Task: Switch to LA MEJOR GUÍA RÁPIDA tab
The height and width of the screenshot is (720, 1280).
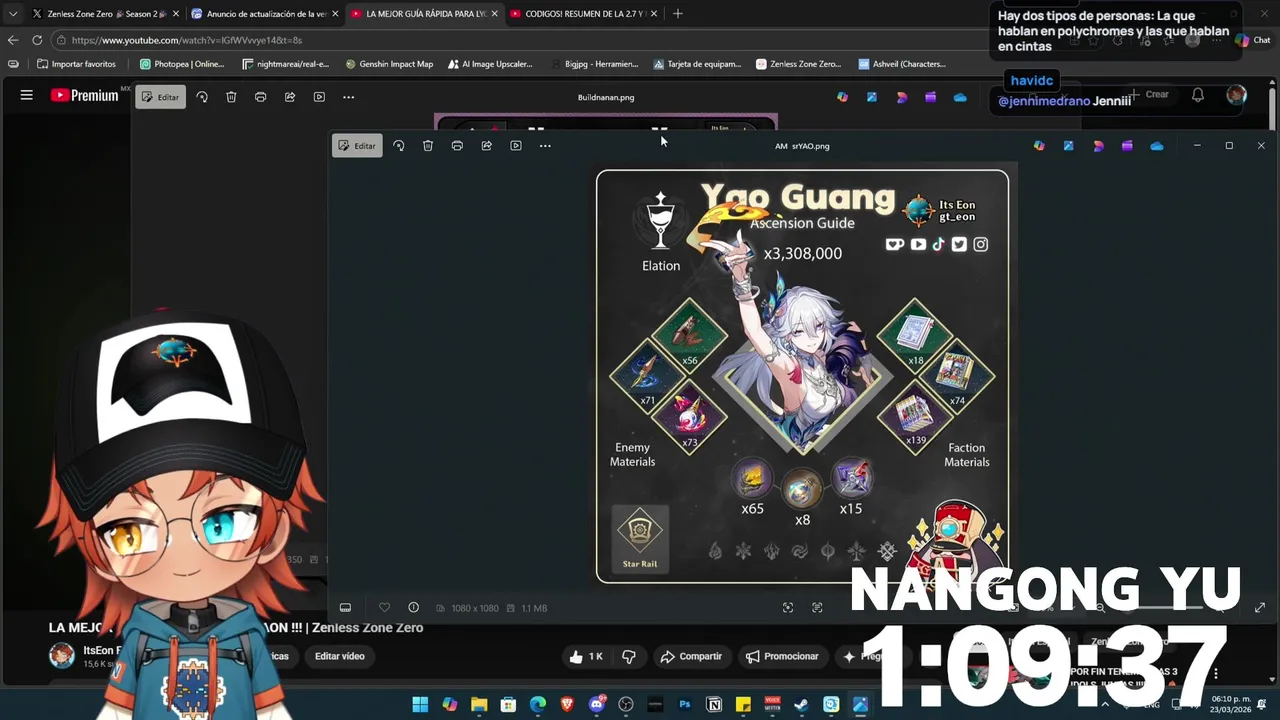Action: 425,14
